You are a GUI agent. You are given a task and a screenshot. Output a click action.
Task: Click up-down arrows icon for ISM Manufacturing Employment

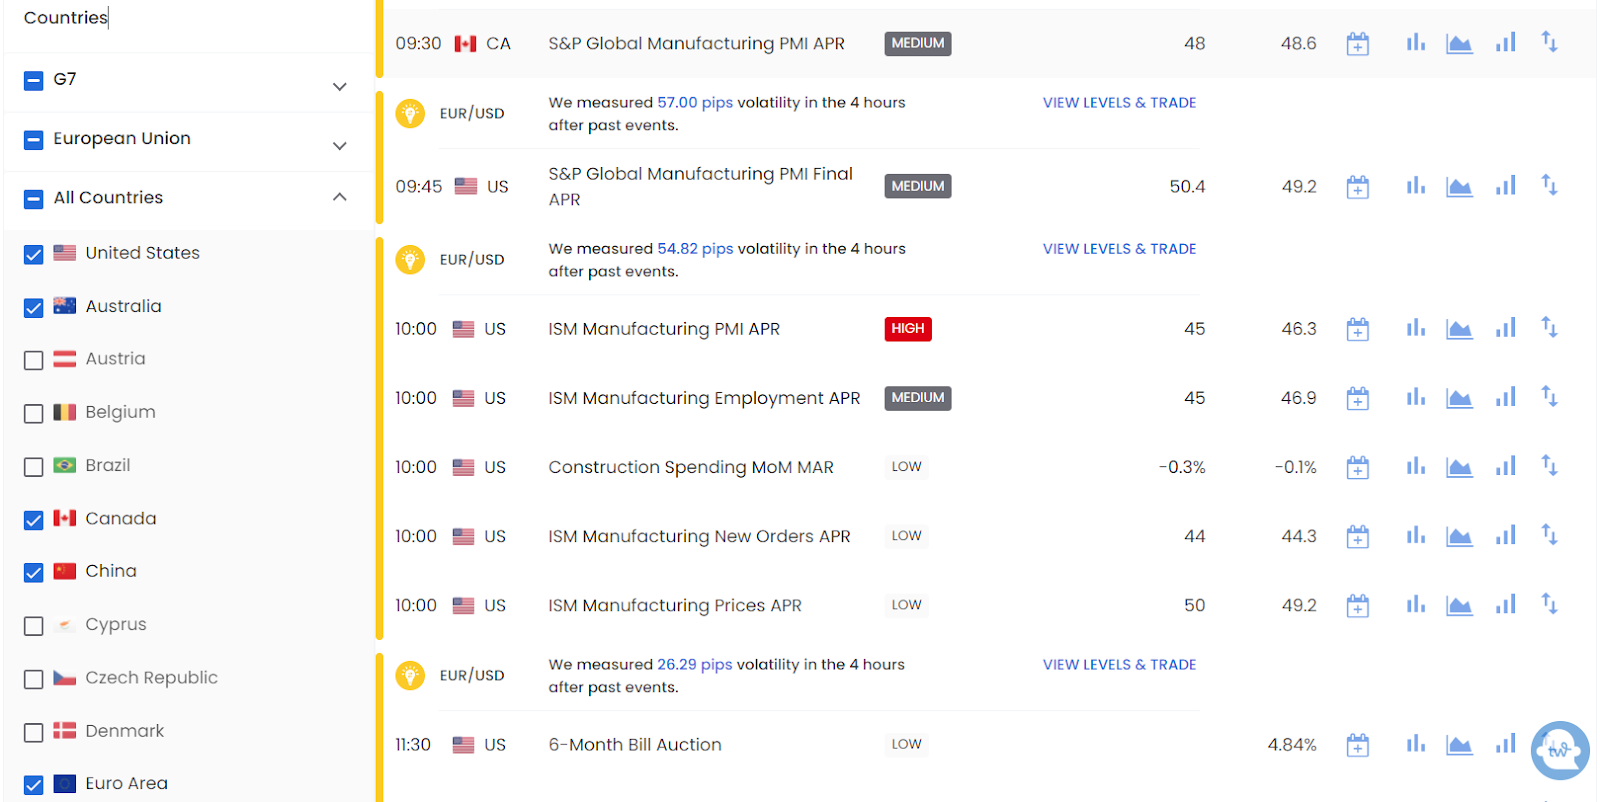(x=1549, y=398)
